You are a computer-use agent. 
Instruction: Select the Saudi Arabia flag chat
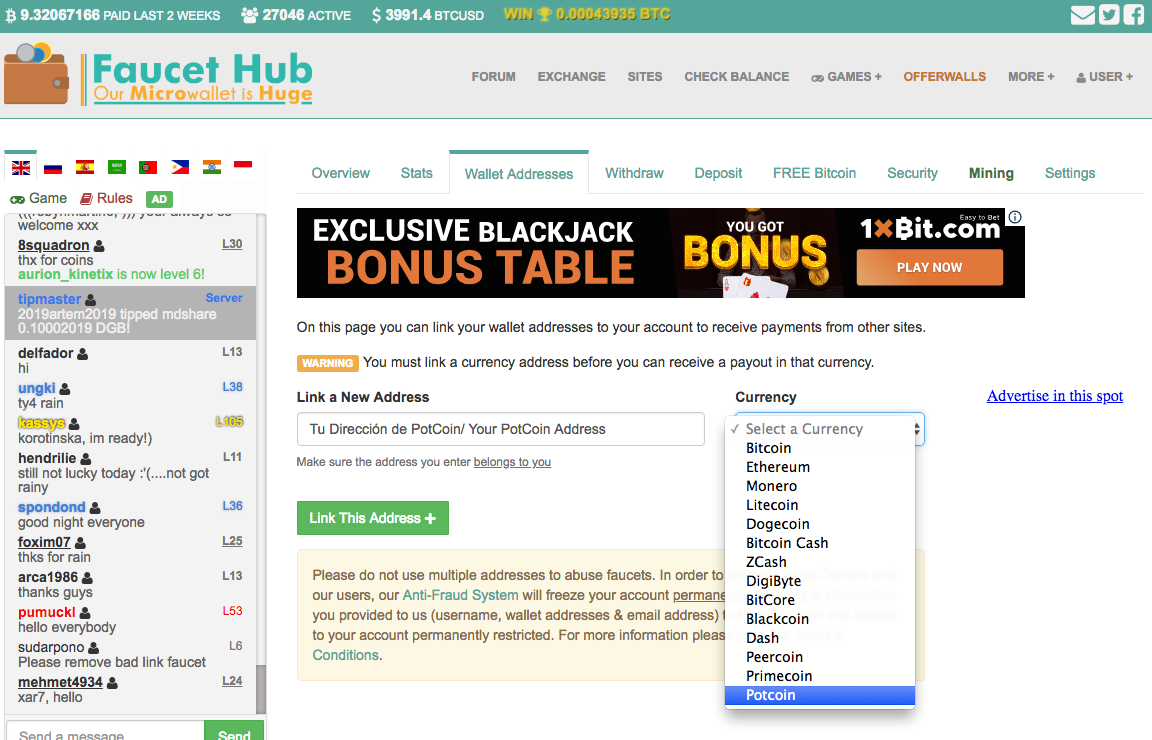pos(117,168)
